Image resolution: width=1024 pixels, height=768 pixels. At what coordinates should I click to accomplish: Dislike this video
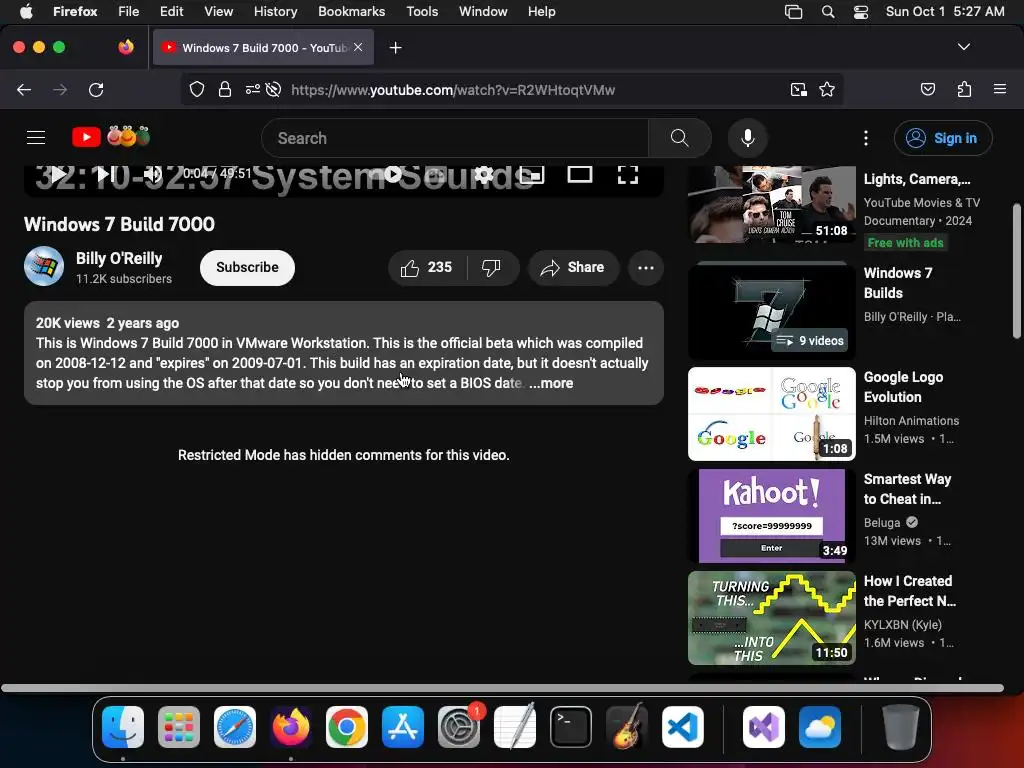[492, 268]
